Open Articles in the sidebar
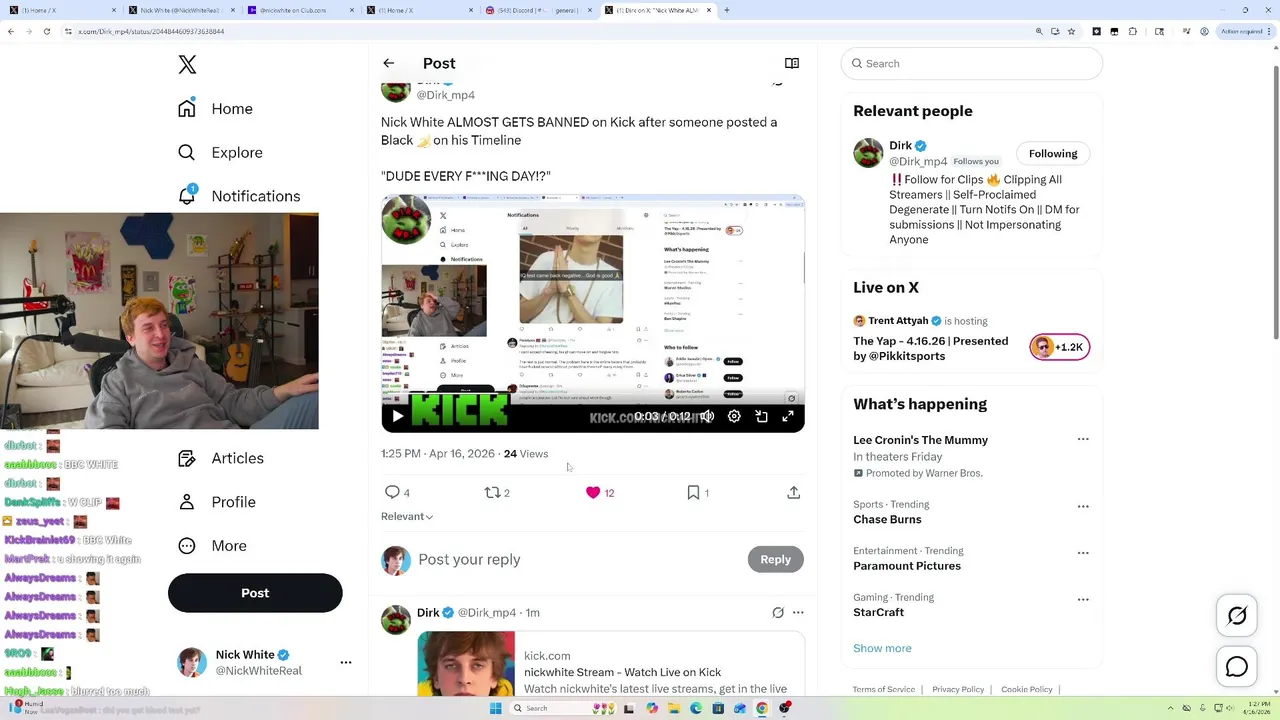The height and width of the screenshot is (720, 1280). coord(222,458)
